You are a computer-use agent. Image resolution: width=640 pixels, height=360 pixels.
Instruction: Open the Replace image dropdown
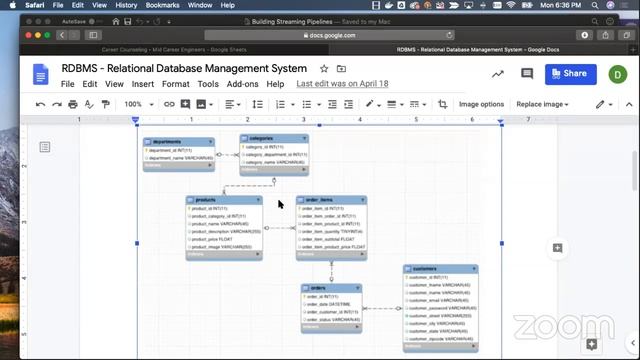tap(542, 104)
